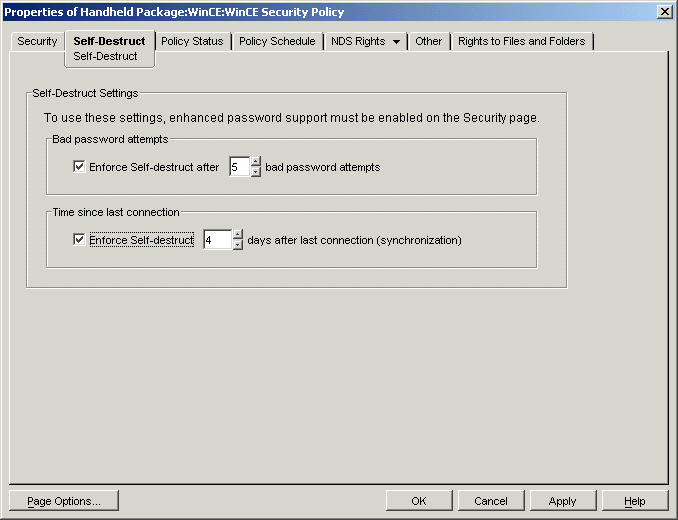Click the OK button
This screenshot has height=520, width=678.
(419, 501)
